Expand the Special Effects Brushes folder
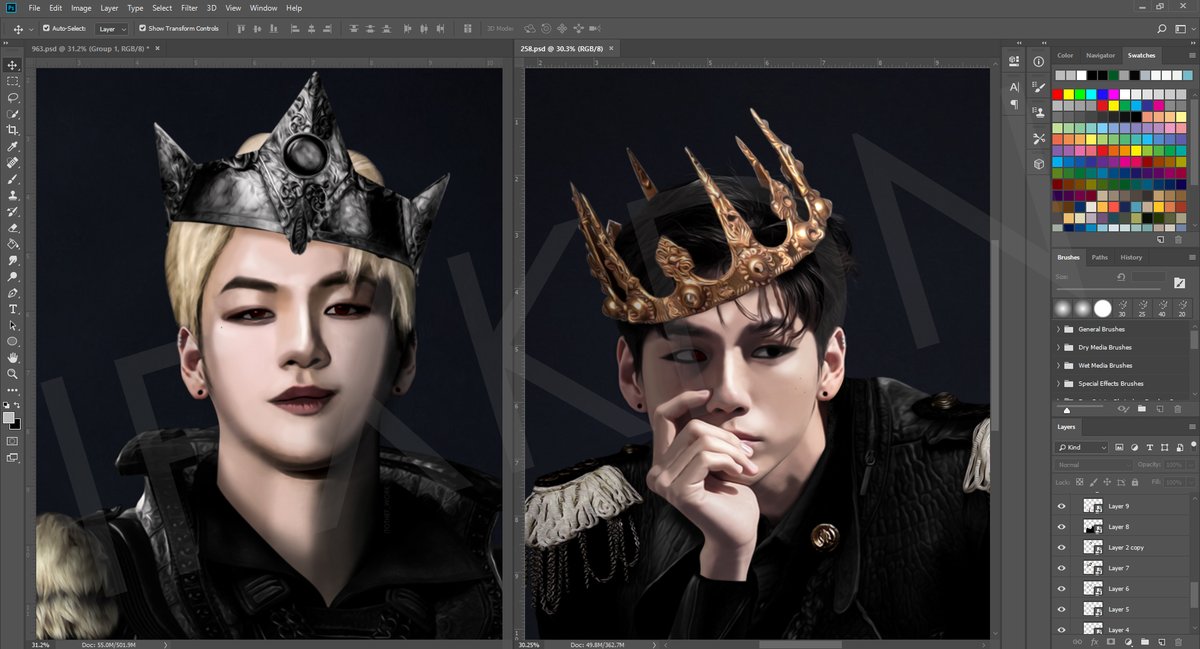Image resolution: width=1200 pixels, height=649 pixels. tap(1059, 383)
